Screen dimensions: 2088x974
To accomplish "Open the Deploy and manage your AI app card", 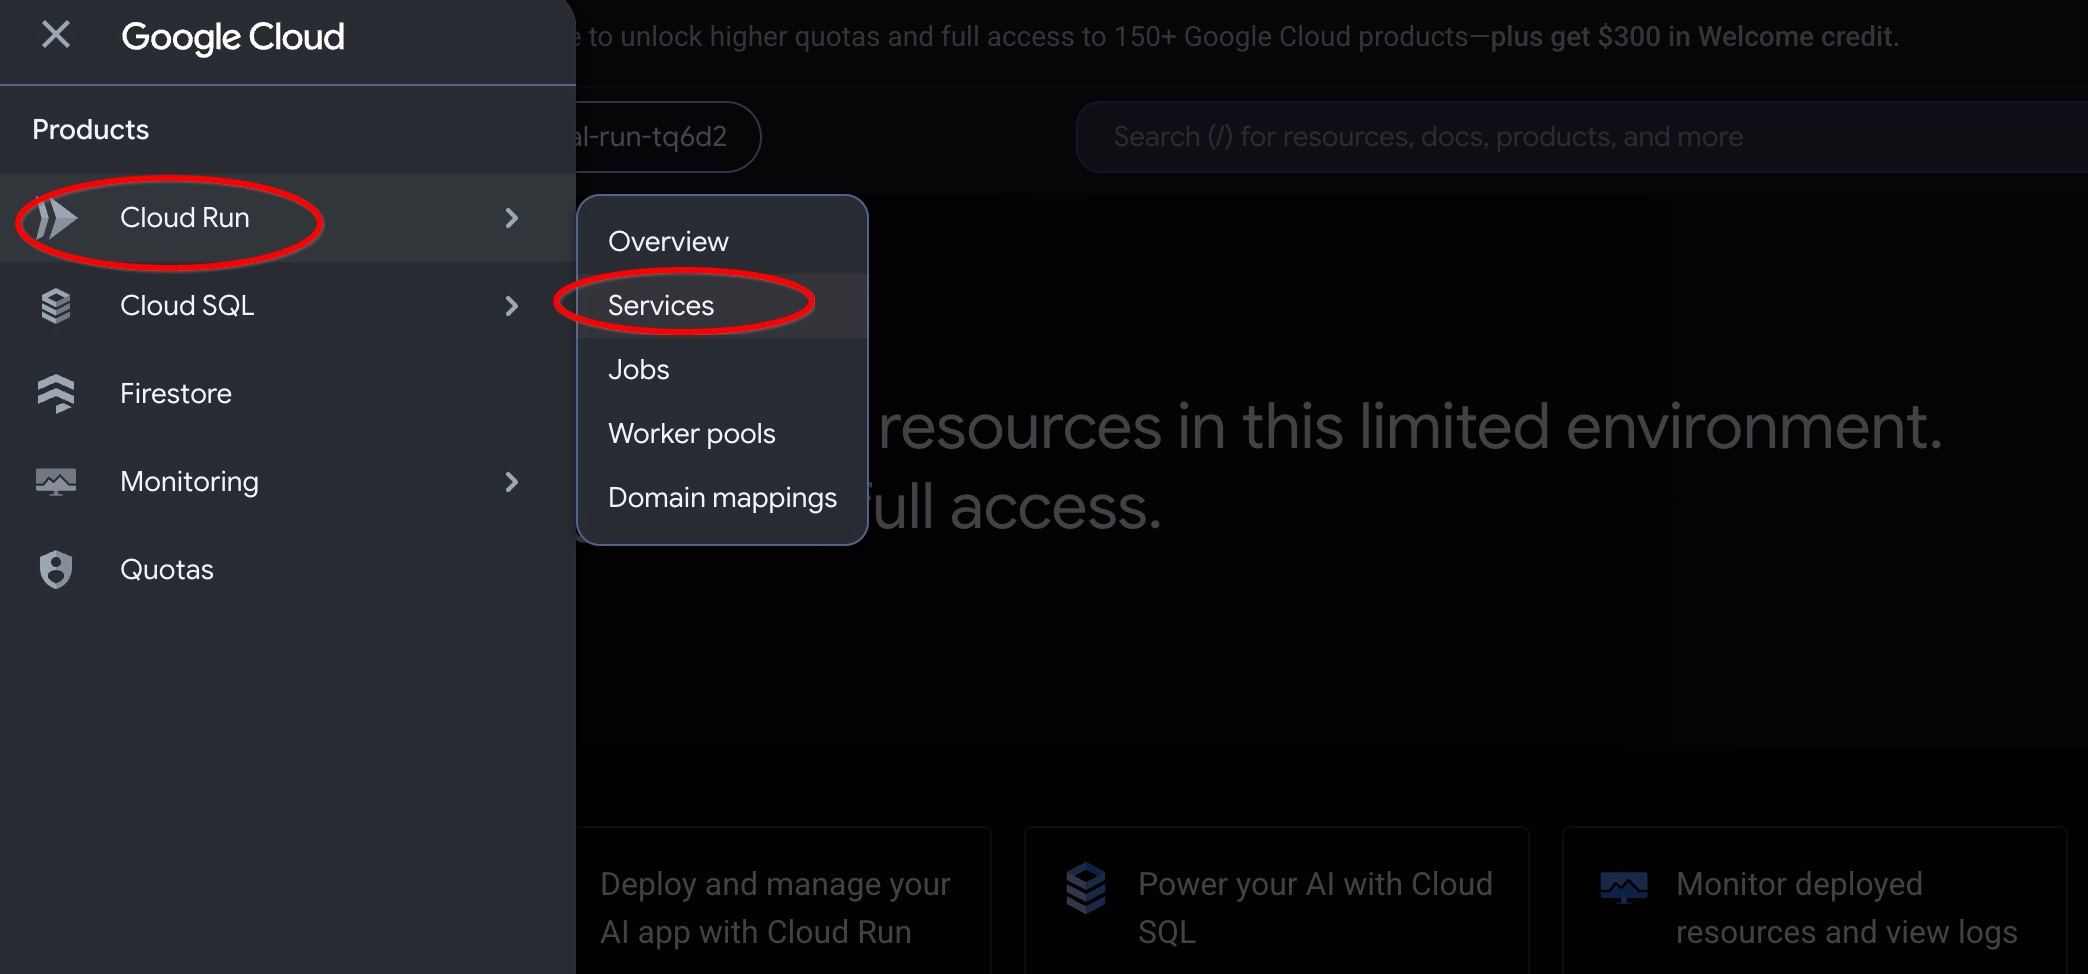I will click(x=783, y=900).
